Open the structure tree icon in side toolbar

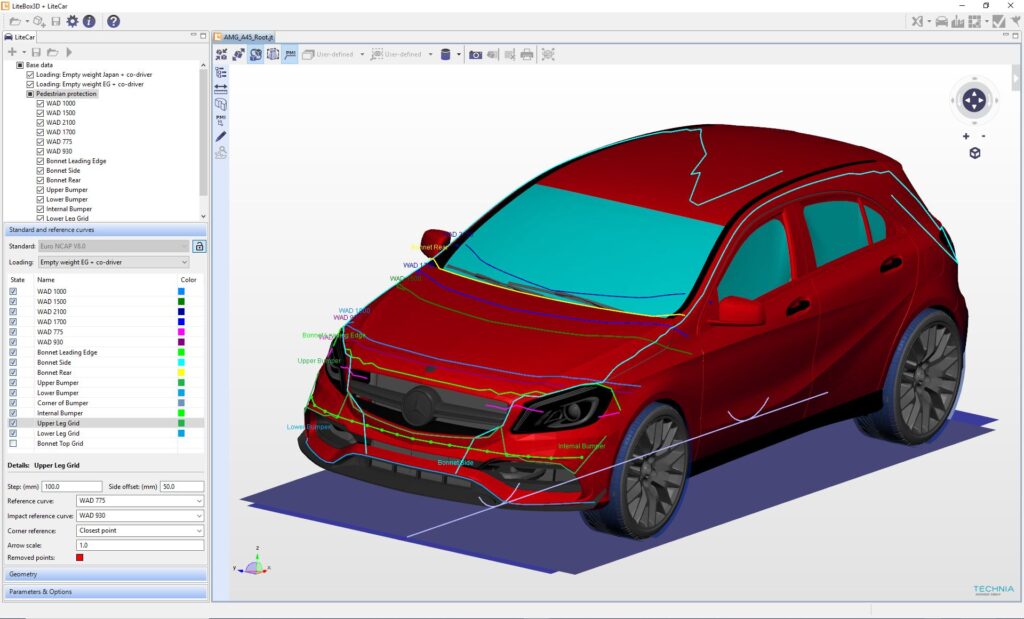point(221,72)
